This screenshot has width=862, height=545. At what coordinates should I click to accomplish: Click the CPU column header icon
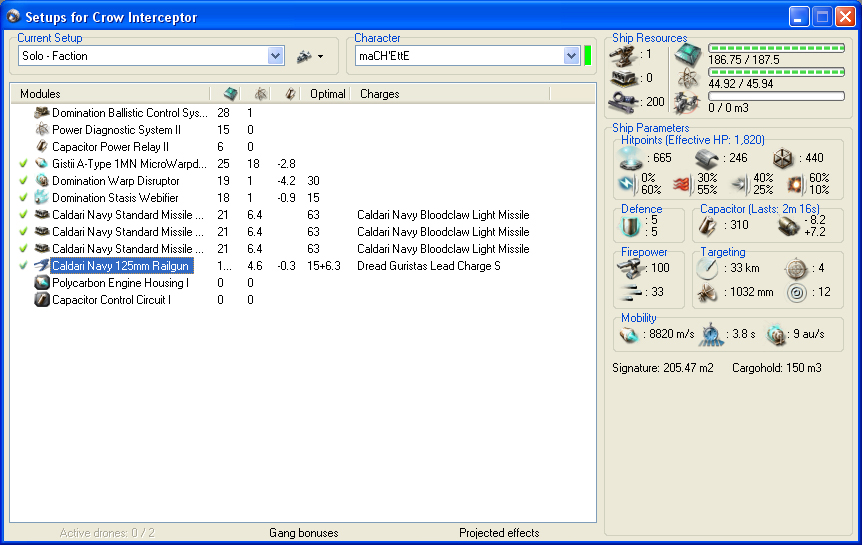coord(230,94)
